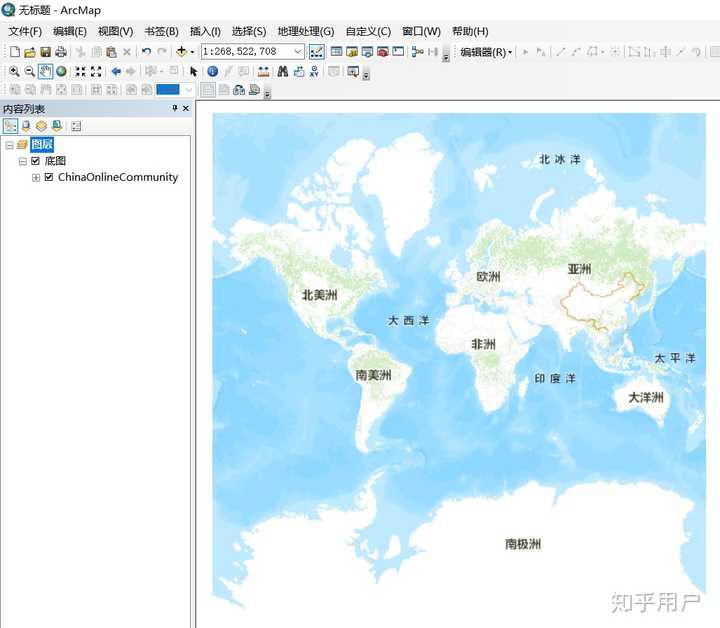This screenshot has height=628, width=720.
Task: Open the 窗口(W) menu
Action: (x=421, y=31)
